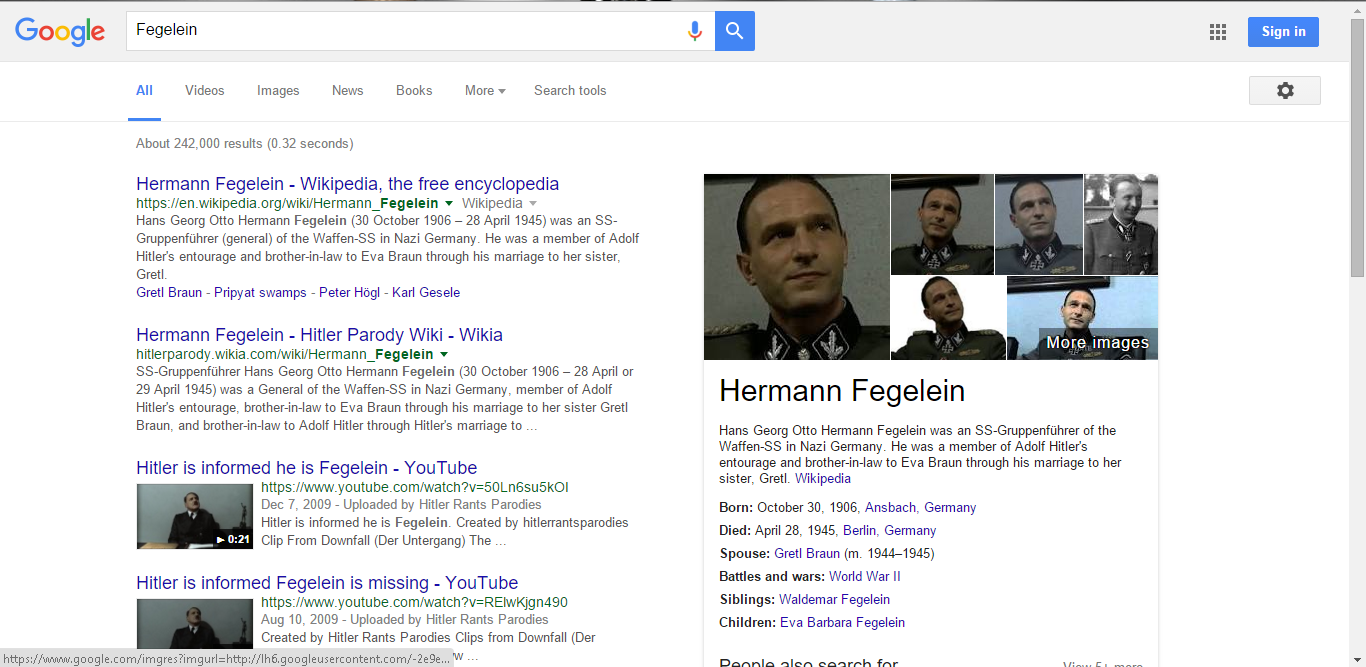Click the vertical page scrollbar thumb
The width and height of the screenshot is (1366, 667).
pyautogui.click(x=1358, y=147)
